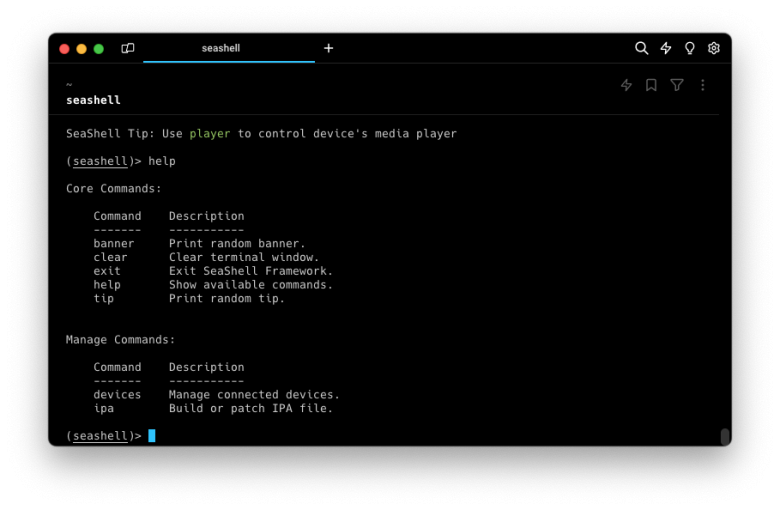780x510 pixels.
Task: Open the block's three-dot more menu
Action: (x=702, y=85)
